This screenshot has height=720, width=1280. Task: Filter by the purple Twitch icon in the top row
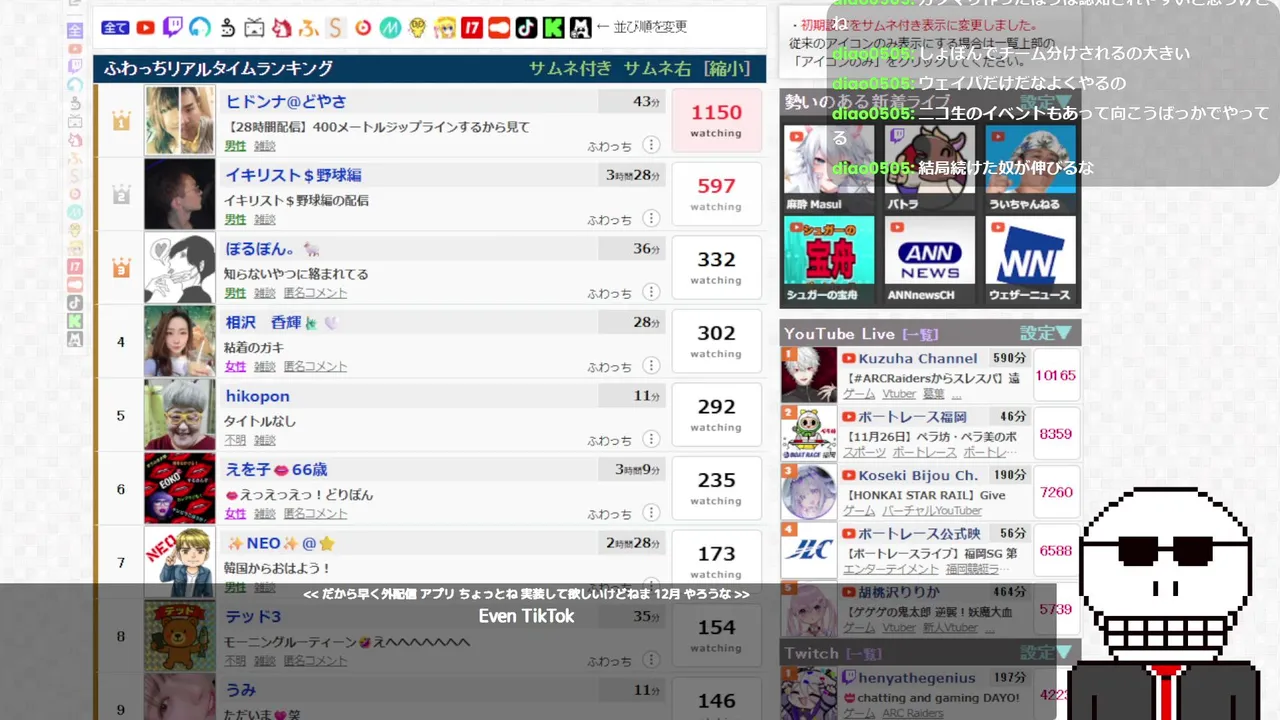pos(173,28)
